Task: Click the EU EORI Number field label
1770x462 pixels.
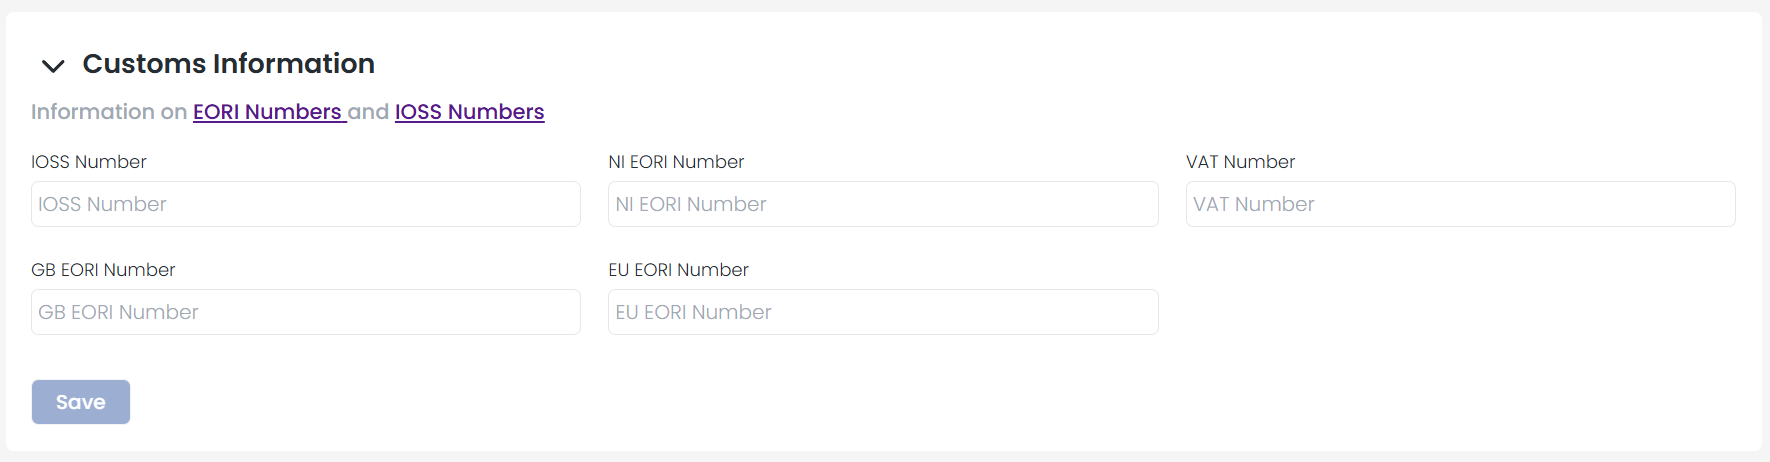Action: 678,270
